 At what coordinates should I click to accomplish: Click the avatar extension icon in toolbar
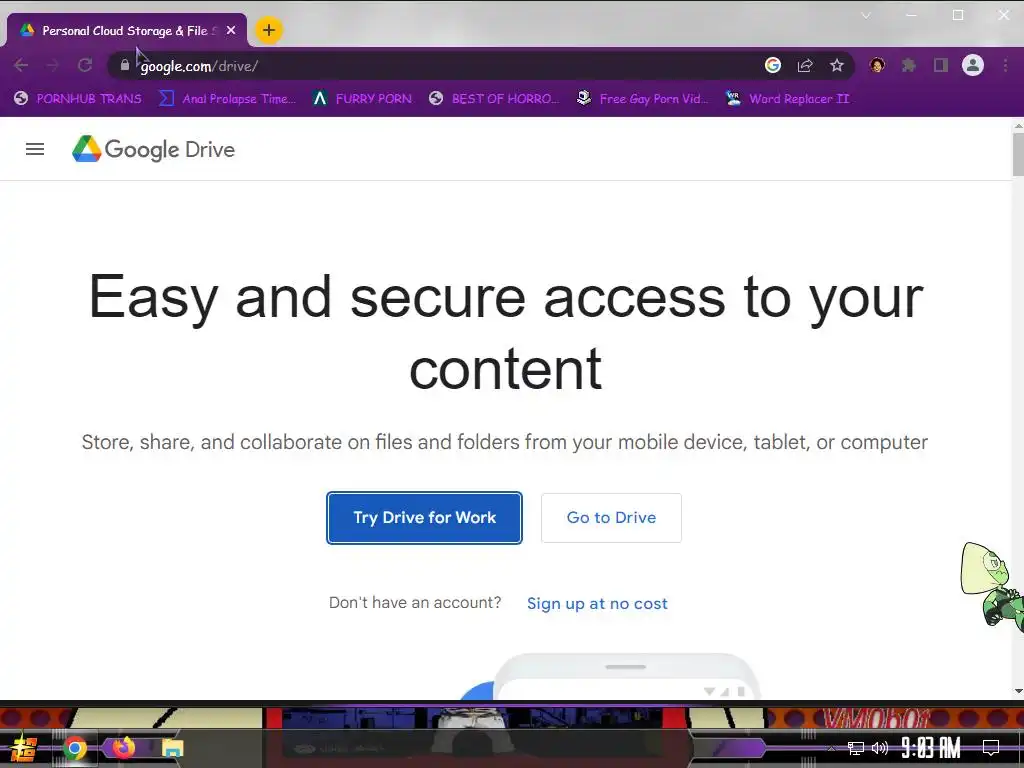coord(877,65)
